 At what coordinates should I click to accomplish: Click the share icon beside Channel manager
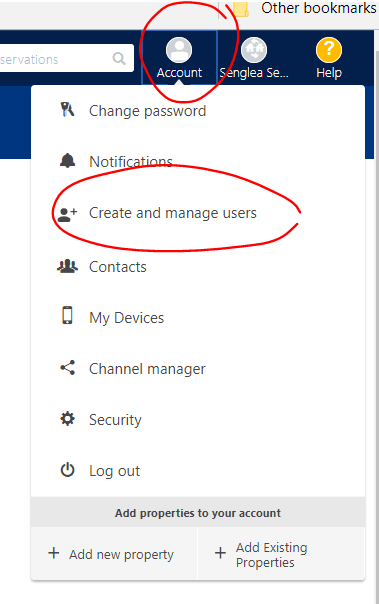67,368
